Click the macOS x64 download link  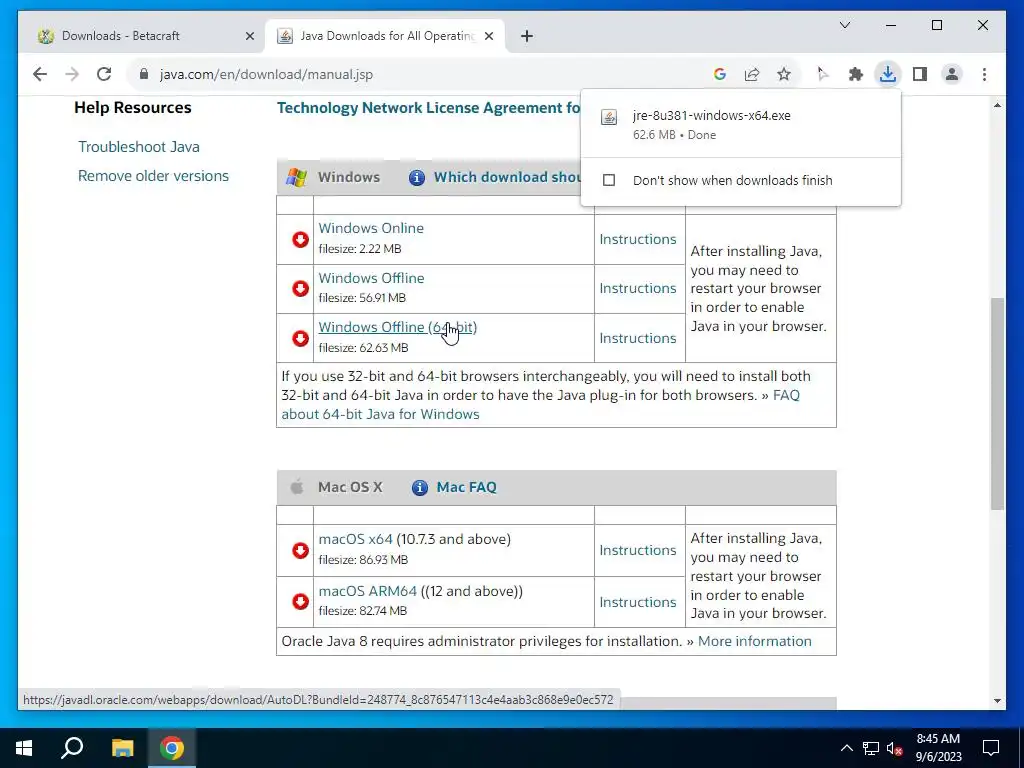click(355, 539)
